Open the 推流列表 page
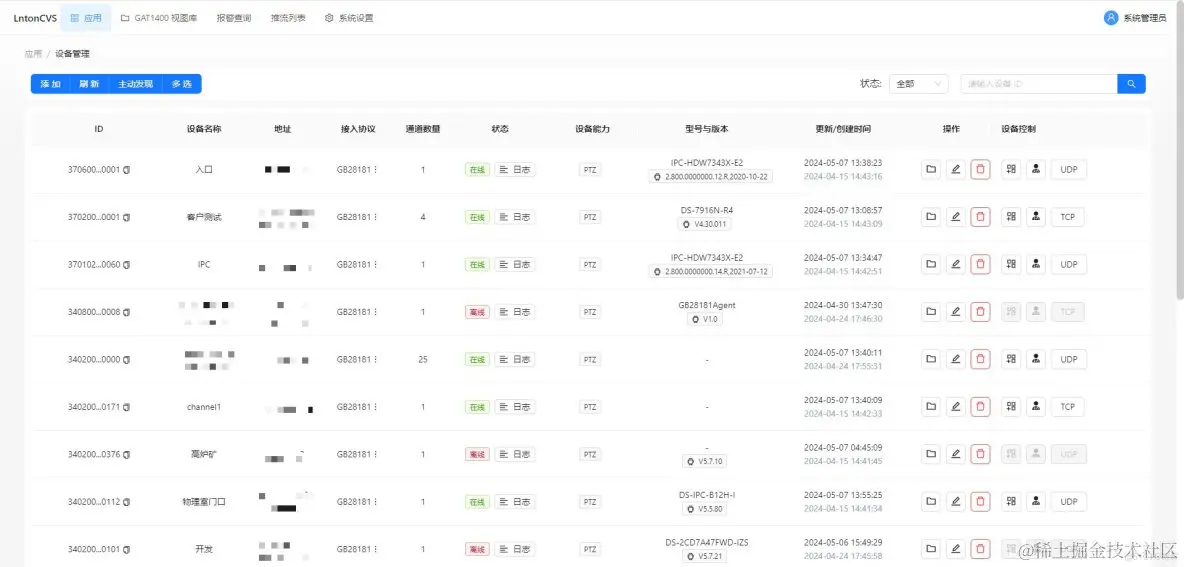1184x567 pixels. 288,18
